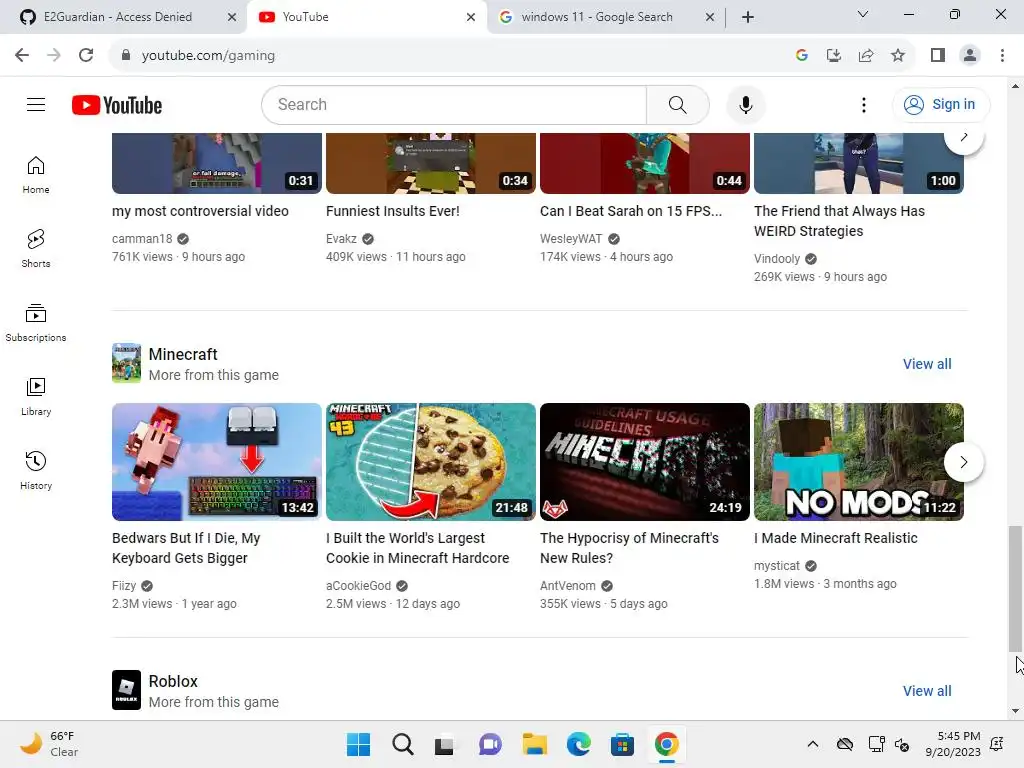
Task: Click the address bar URL
Action: pos(208,56)
